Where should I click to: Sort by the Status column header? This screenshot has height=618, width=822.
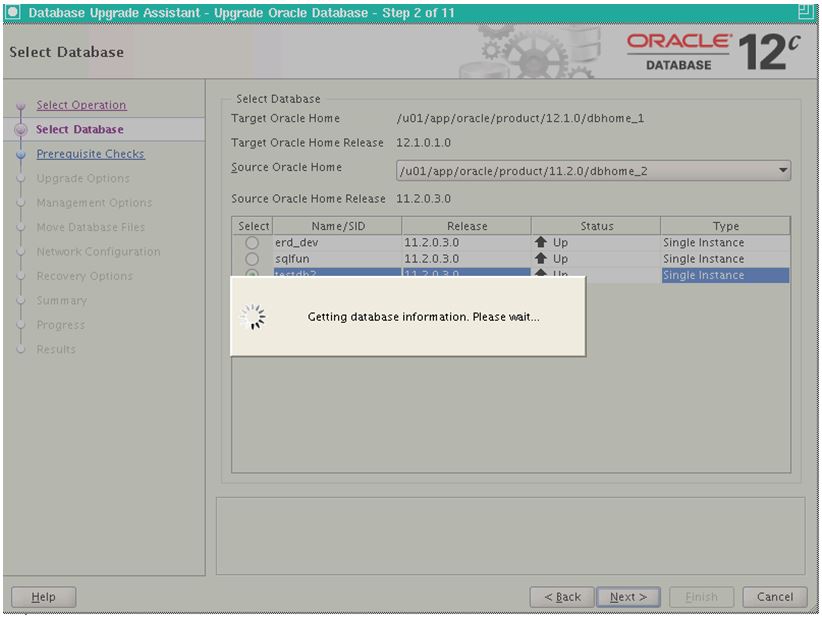tap(596, 226)
